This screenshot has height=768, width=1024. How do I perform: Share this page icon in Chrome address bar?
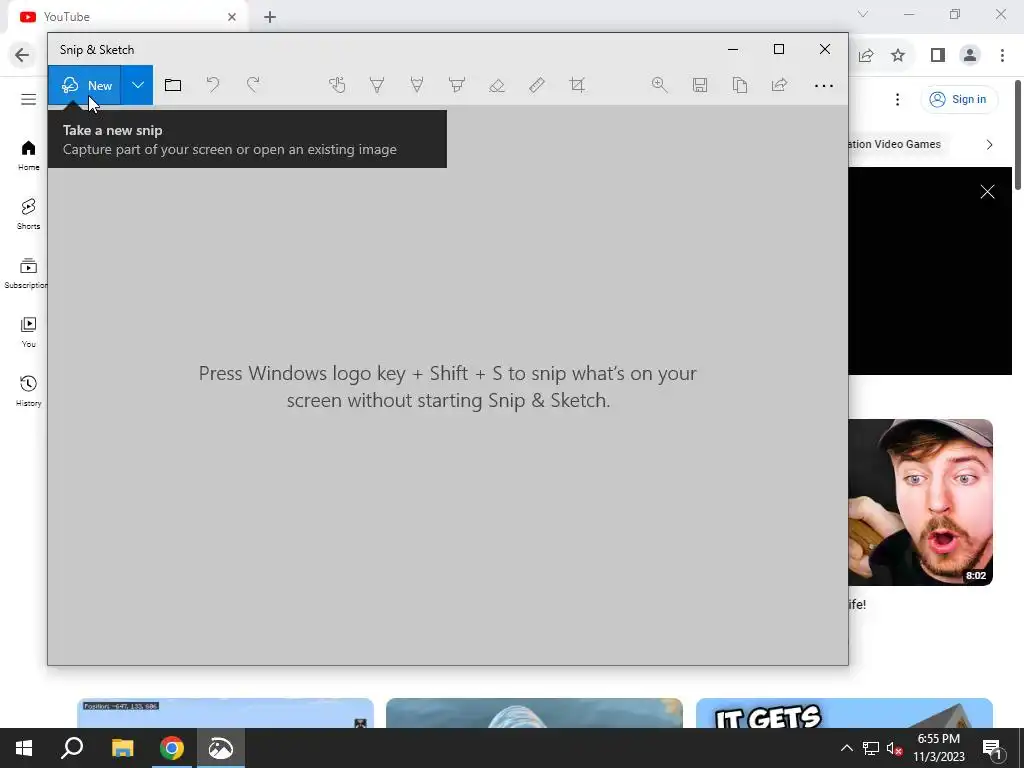click(x=866, y=56)
